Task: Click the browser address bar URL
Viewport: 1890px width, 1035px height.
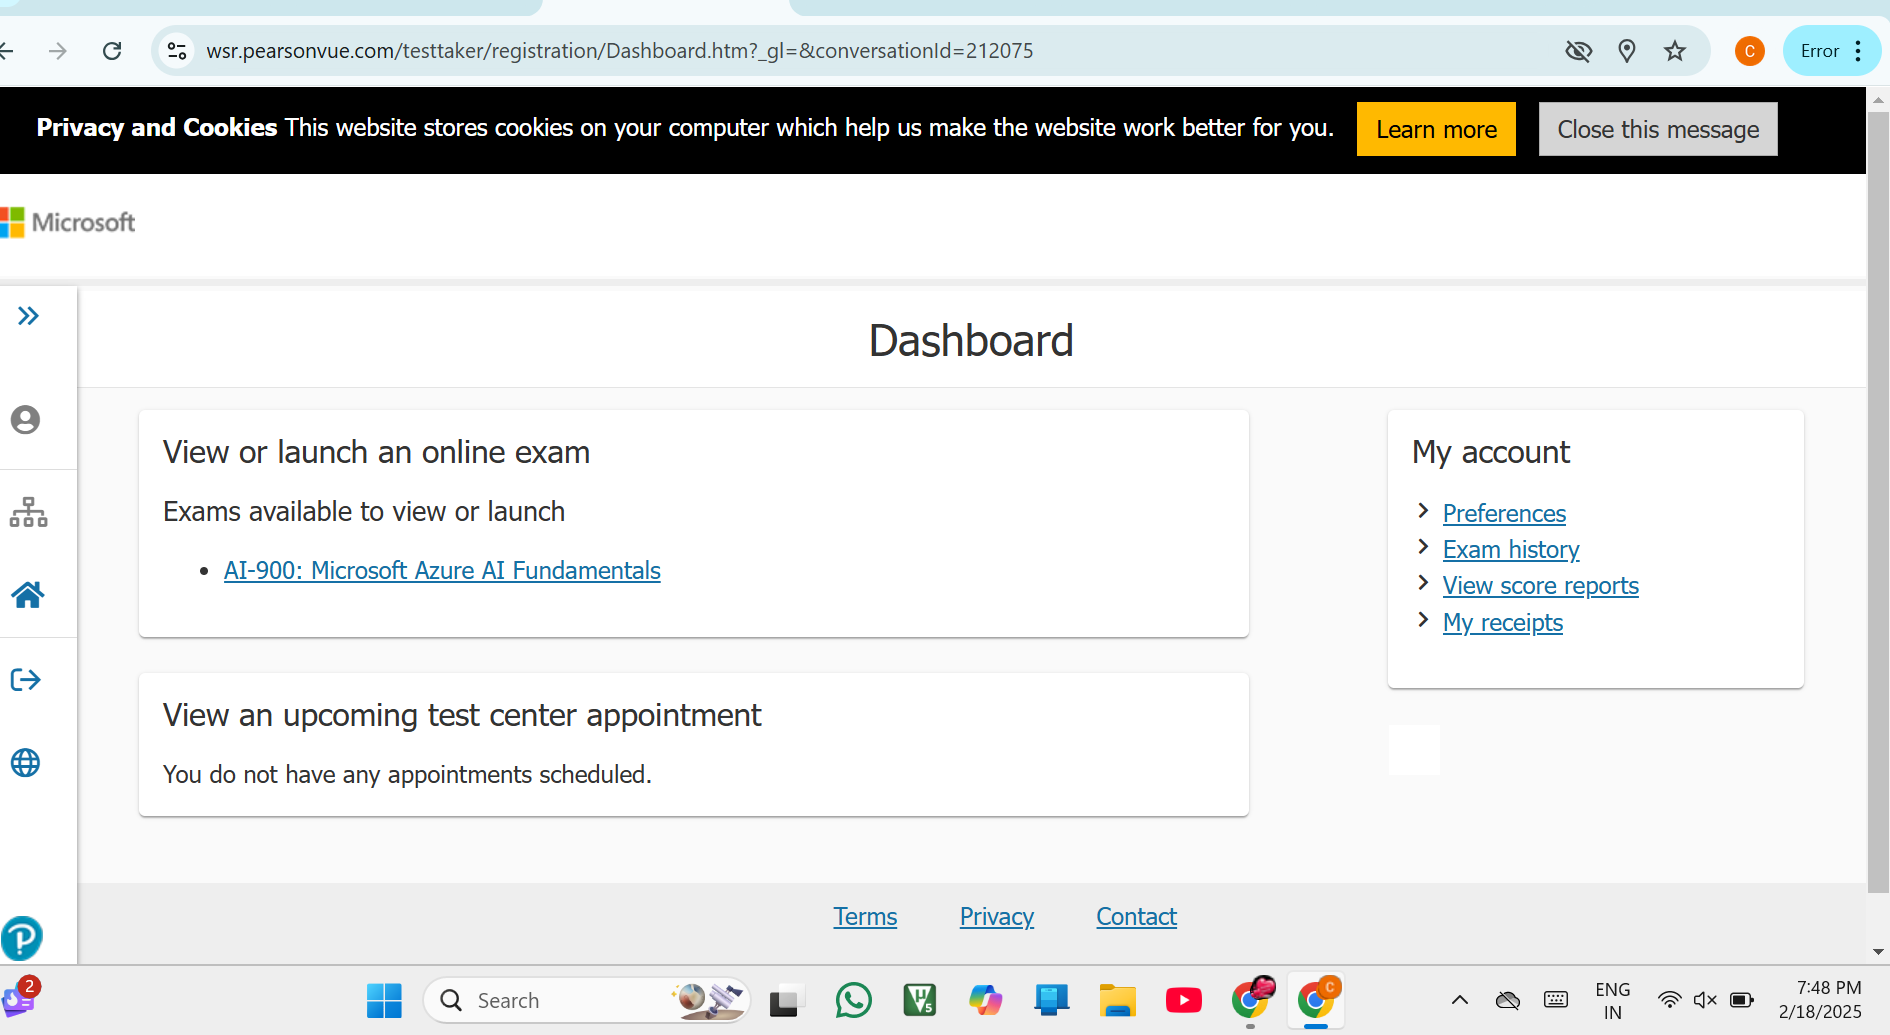Action: coord(619,51)
